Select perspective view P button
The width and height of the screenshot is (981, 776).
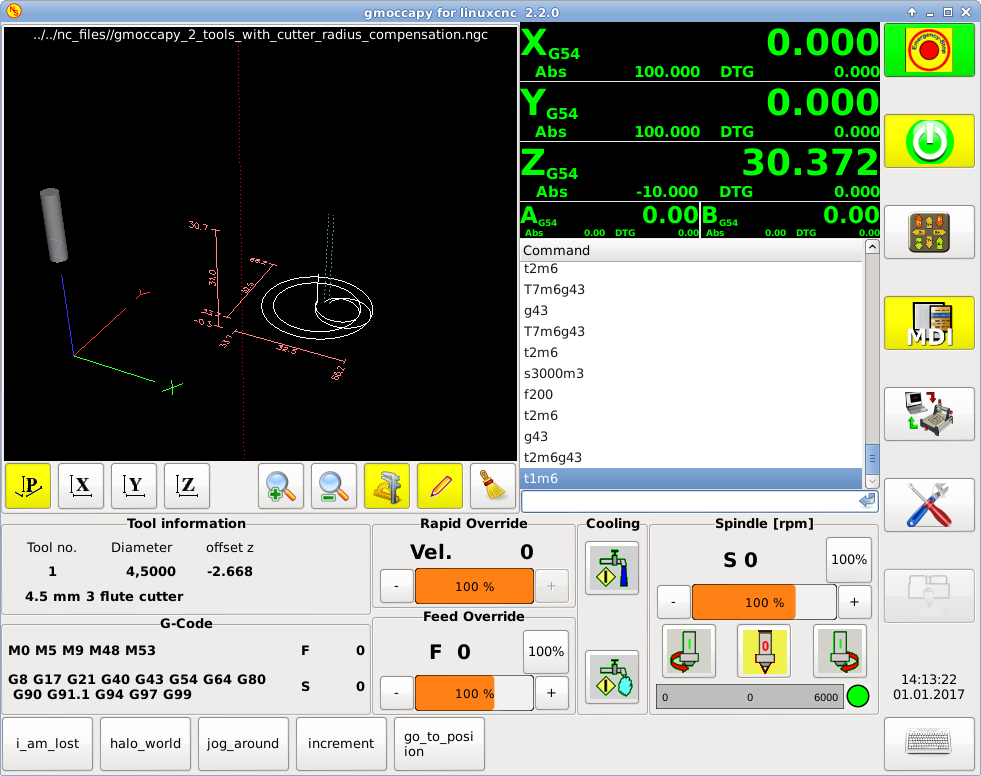(x=28, y=486)
